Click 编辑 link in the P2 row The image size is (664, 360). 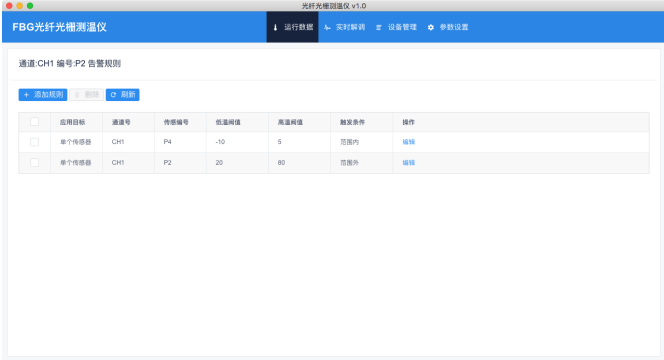click(x=409, y=163)
